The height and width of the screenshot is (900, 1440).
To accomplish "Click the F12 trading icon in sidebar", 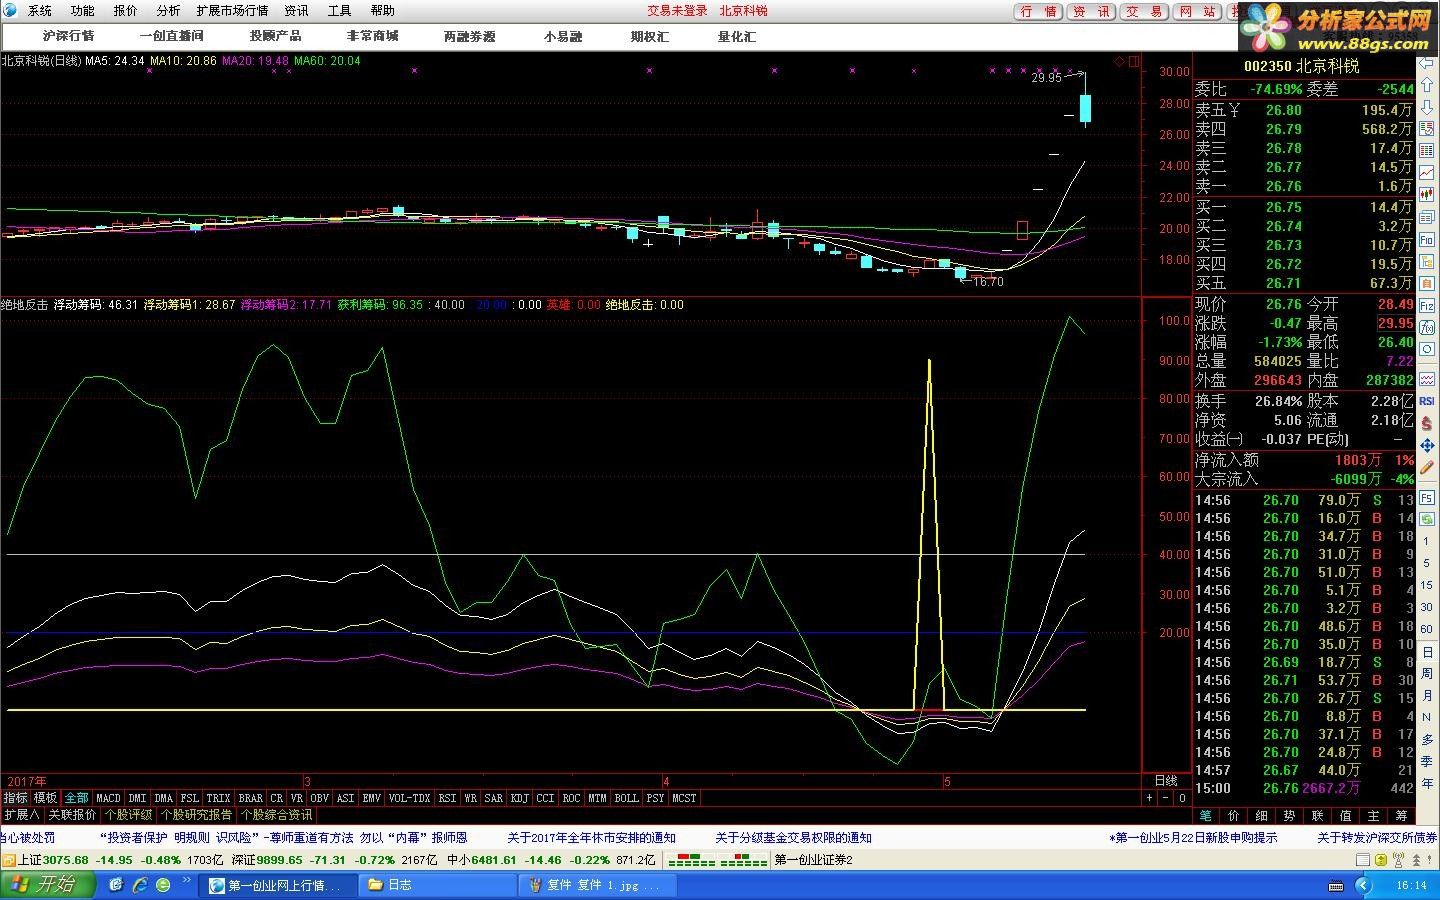I will pyautogui.click(x=1427, y=305).
